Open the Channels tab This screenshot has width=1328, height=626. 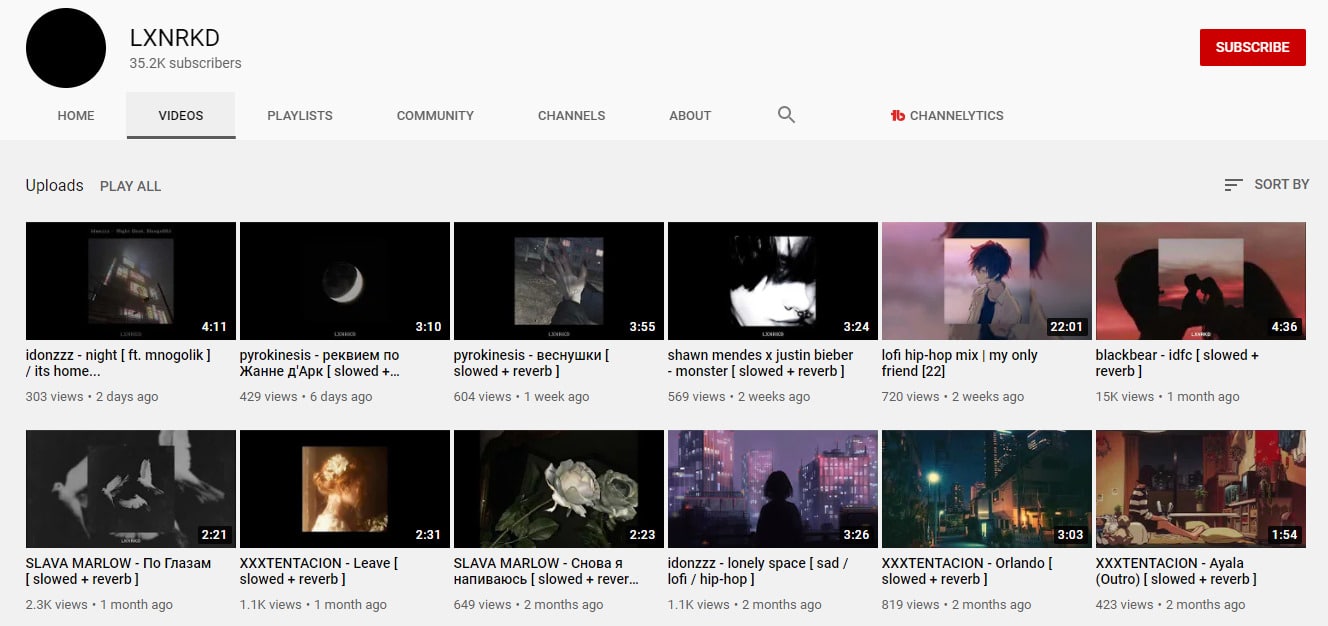pos(571,115)
